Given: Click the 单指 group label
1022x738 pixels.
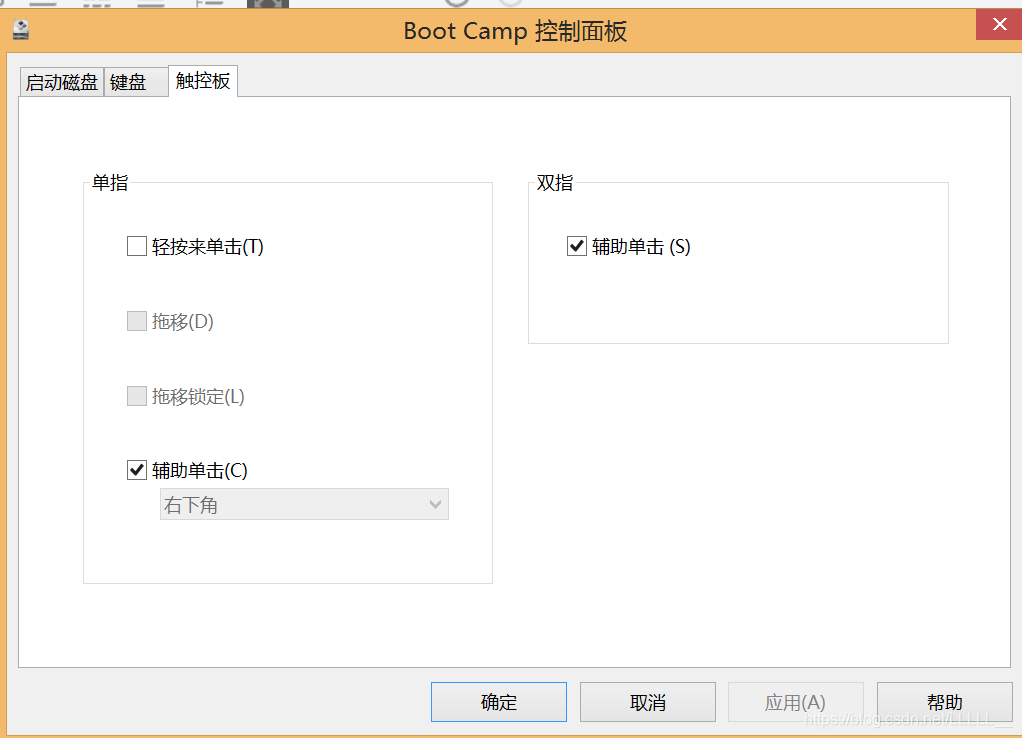Looking at the screenshot, I should click(110, 183).
